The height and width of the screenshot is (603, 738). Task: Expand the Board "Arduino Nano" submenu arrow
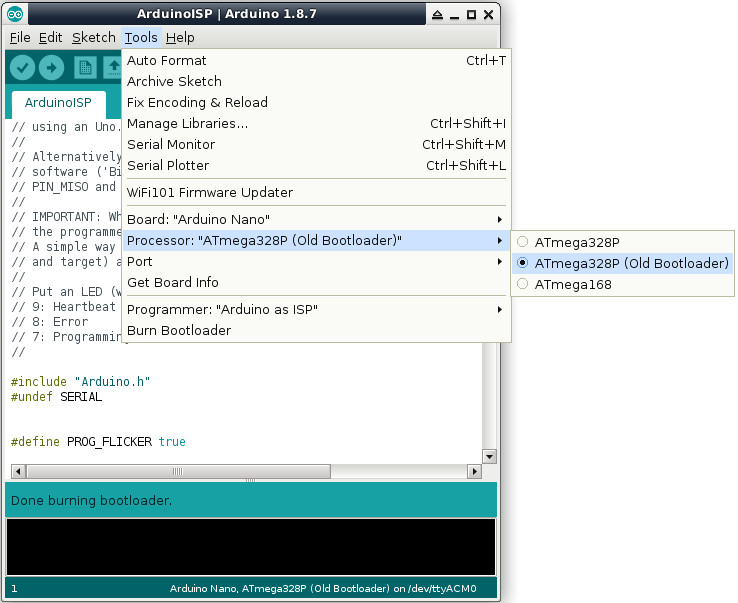pos(499,219)
